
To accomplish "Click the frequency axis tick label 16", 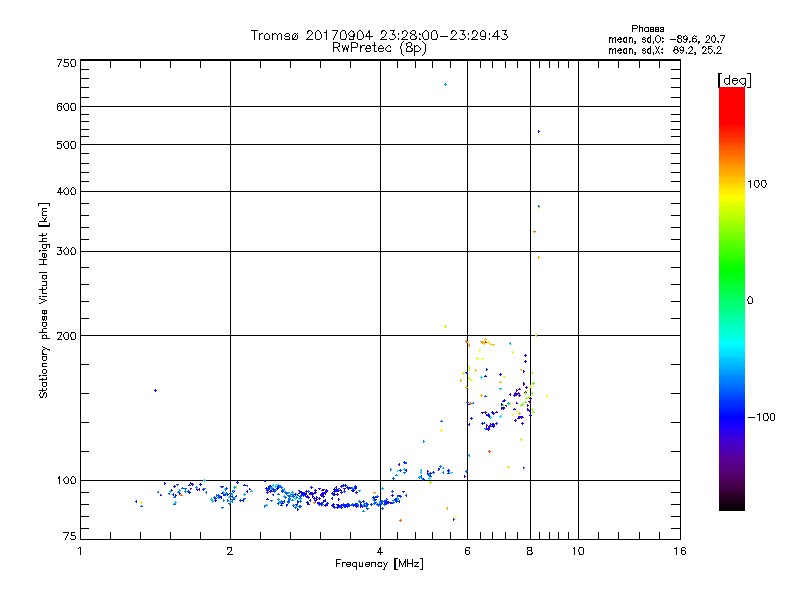I will [x=680, y=551].
